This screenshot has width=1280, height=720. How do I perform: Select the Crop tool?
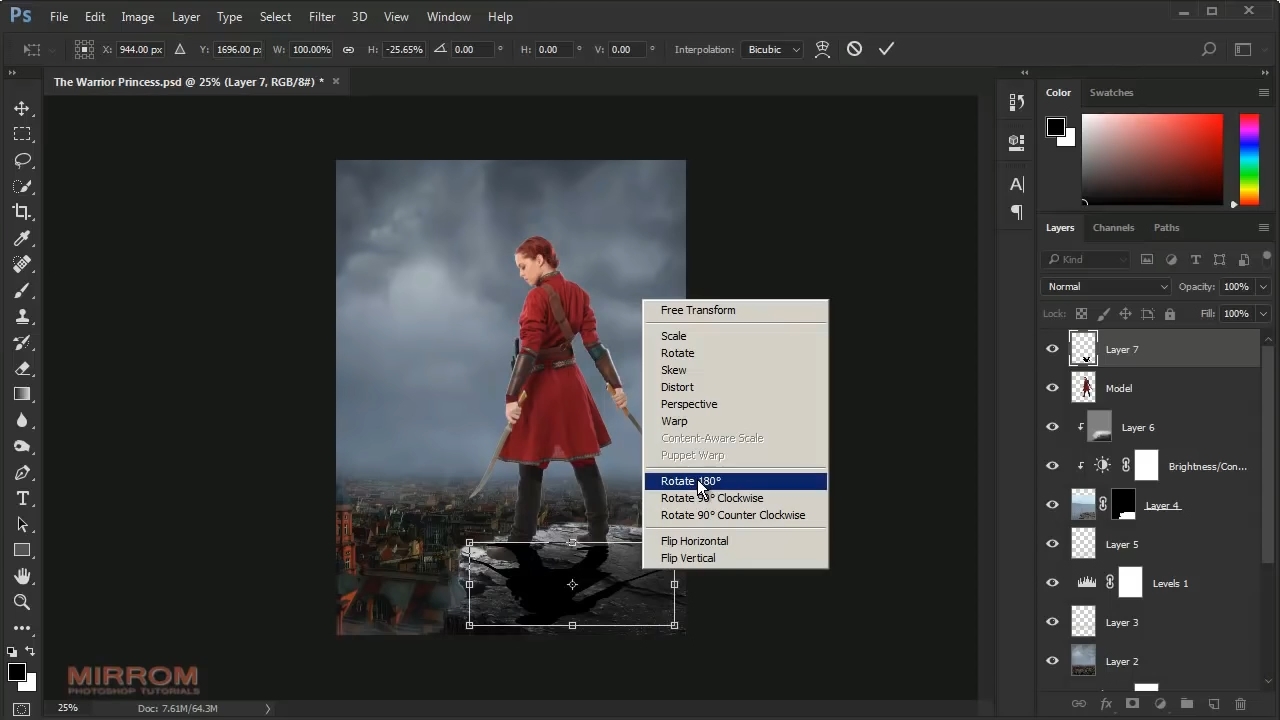click(x=22, y=212)
